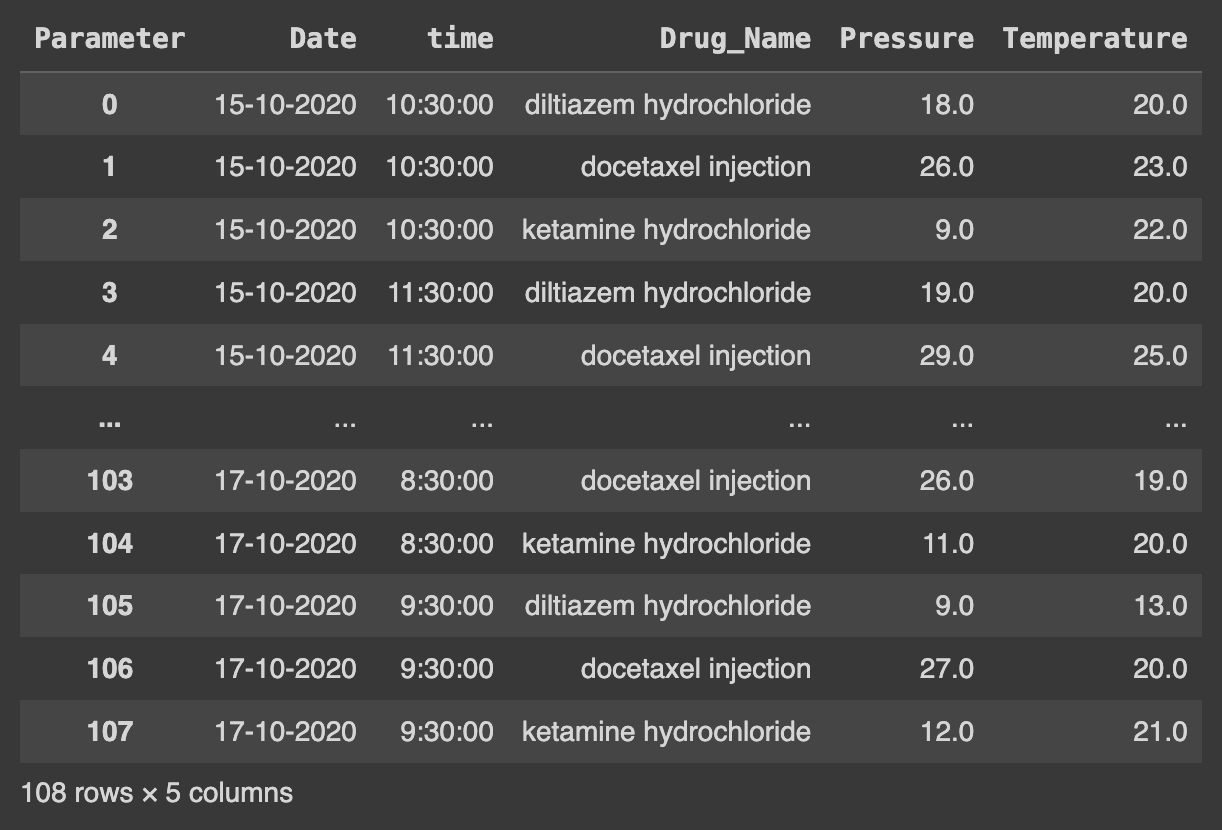The width and height of the screenshot is (1222, 830).
Task: Click the Pressure value 18.0
Action: [x=946, y=104]
